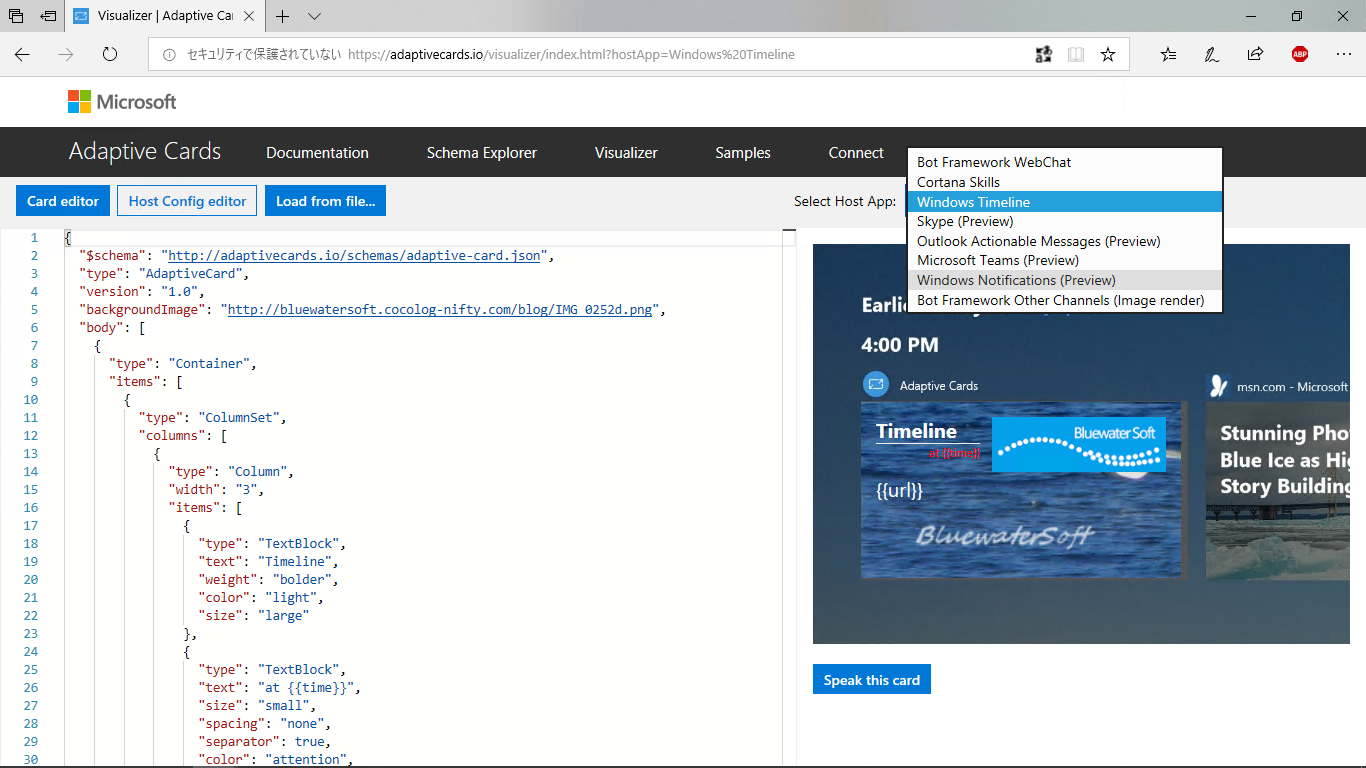
Task: Click the {{url}} text in card
Action: tap(899, 491)
